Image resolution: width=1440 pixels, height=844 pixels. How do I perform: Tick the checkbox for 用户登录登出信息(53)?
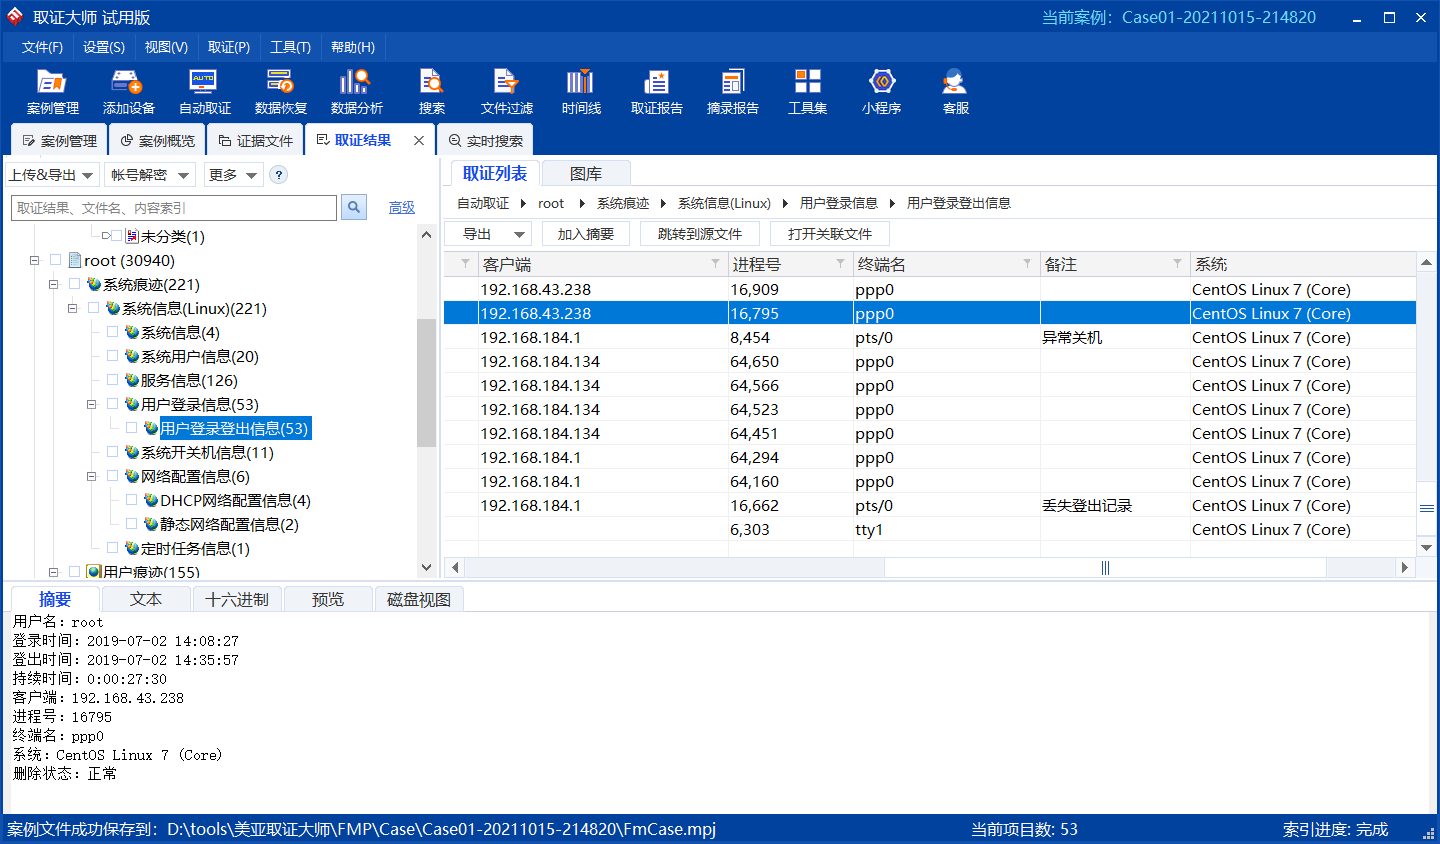pos(131,428)
